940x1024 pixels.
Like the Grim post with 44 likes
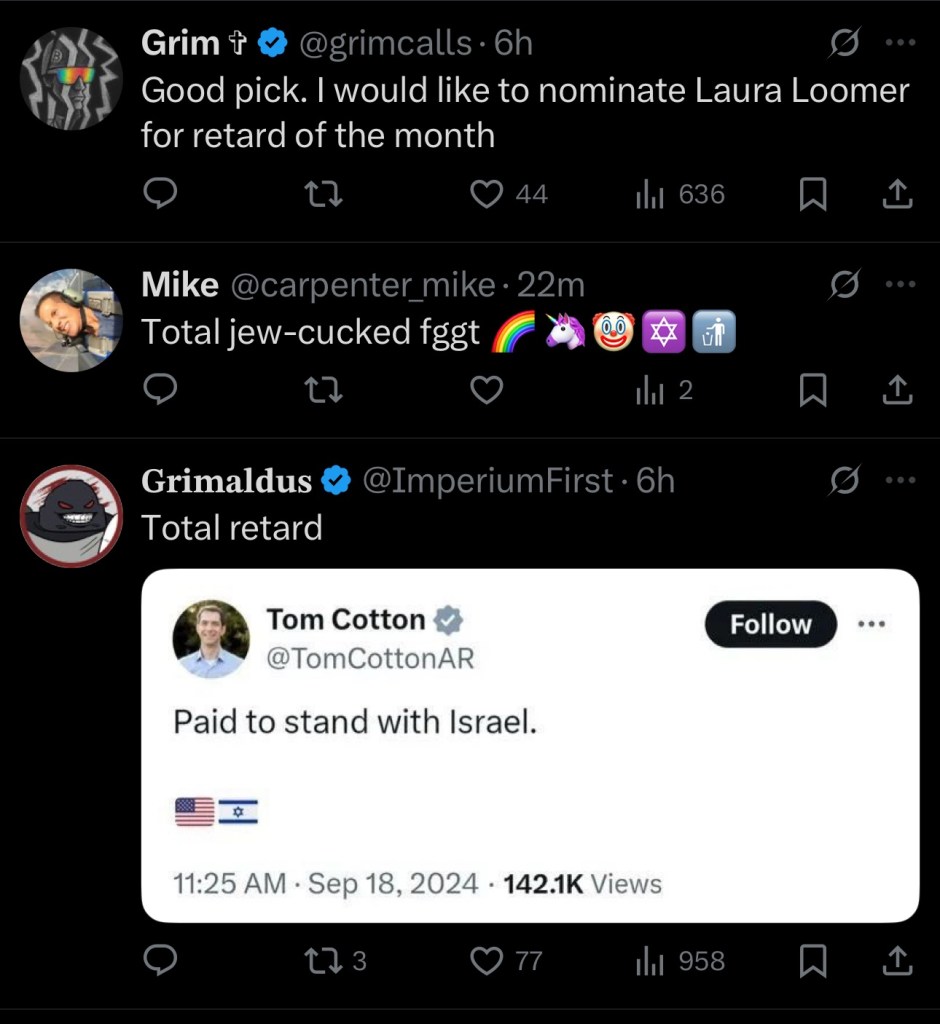pos(487,194)
